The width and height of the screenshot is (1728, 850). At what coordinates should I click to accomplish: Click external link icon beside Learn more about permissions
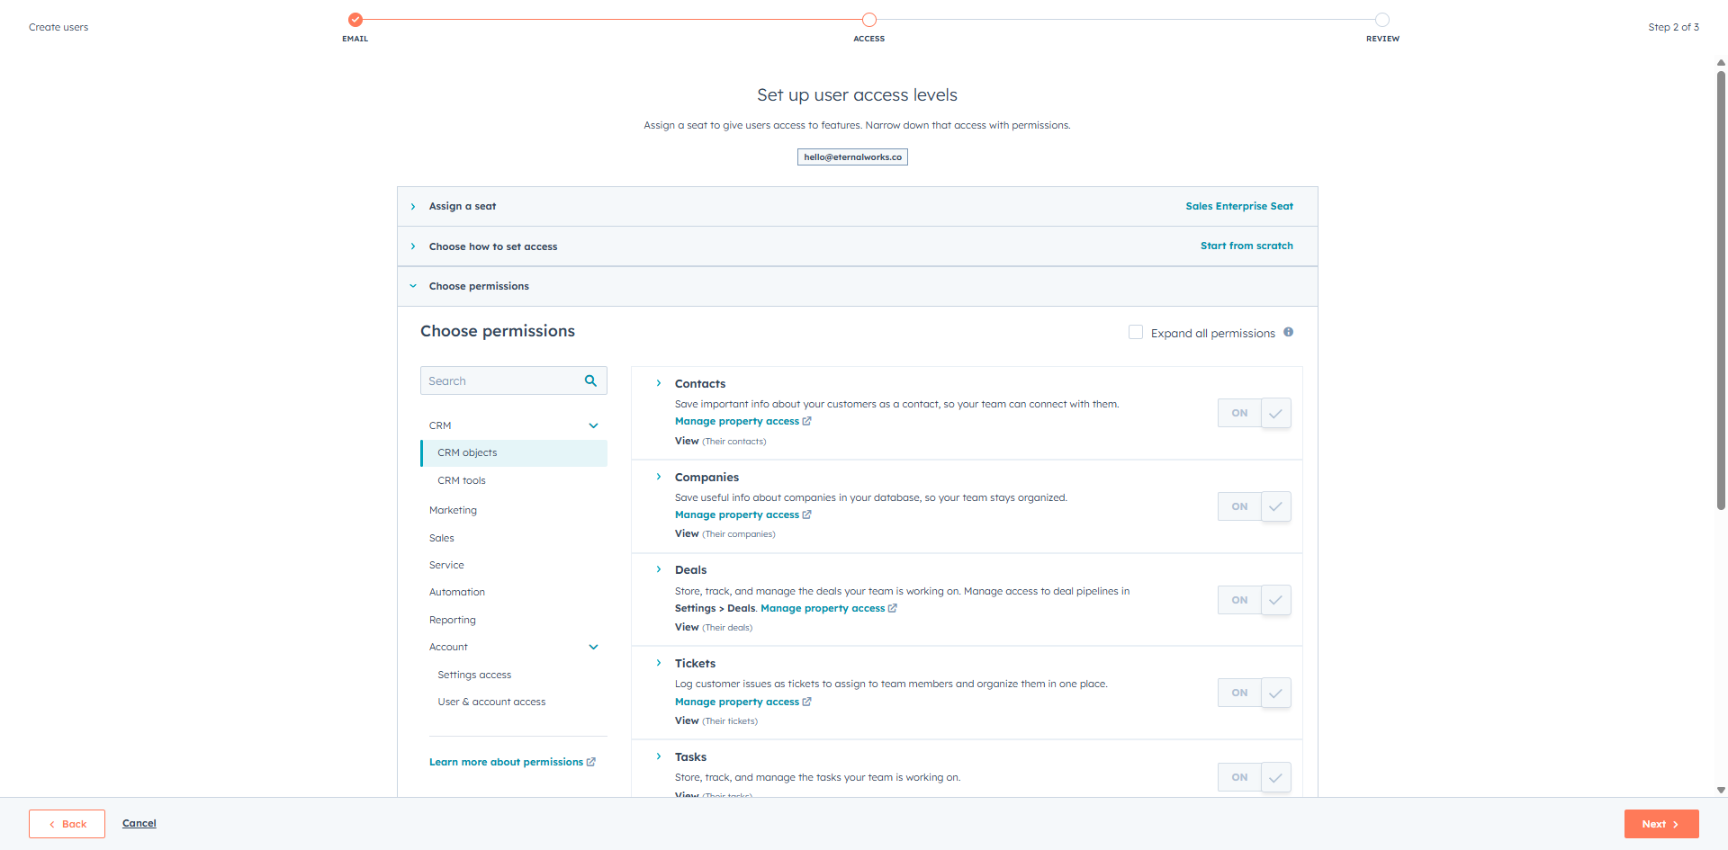(x=591, y=762)
